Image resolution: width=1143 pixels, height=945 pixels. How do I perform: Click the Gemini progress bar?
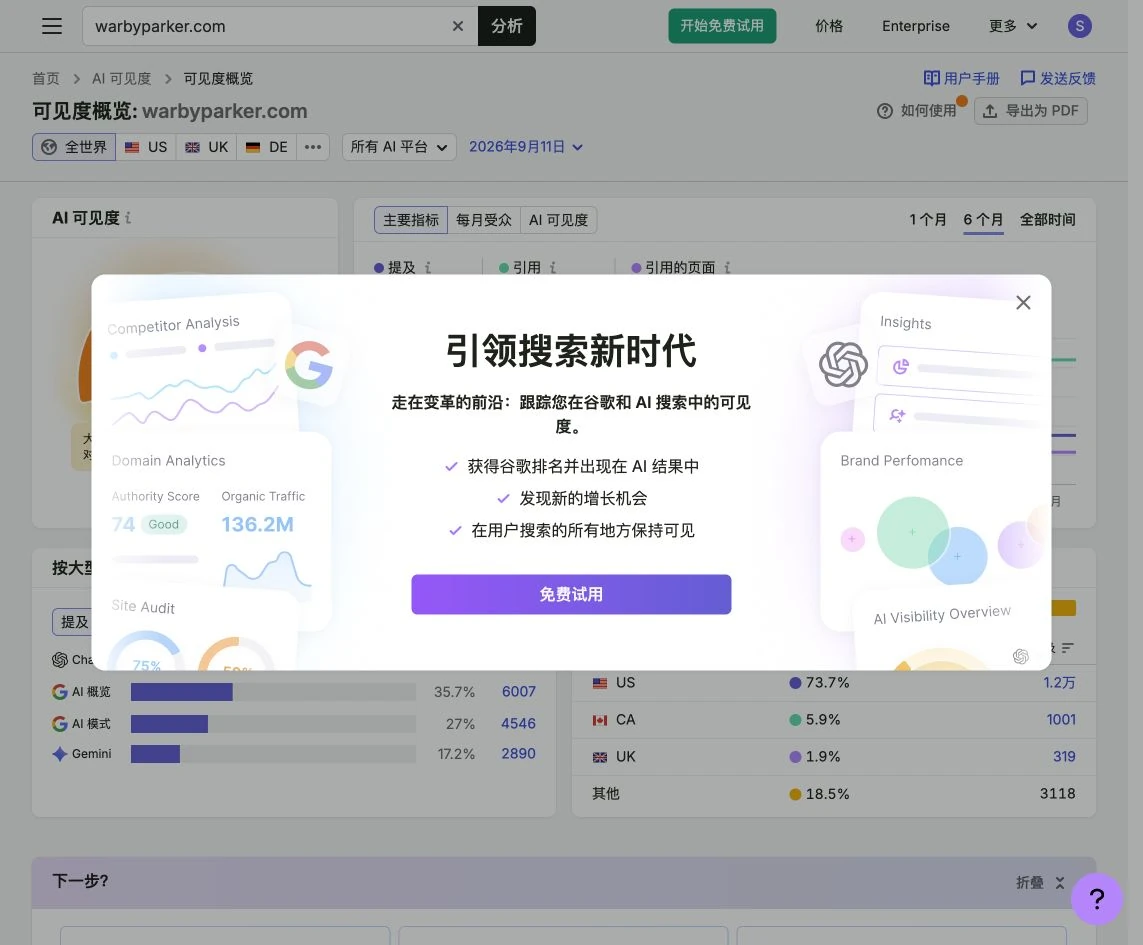tap(273, 754)
